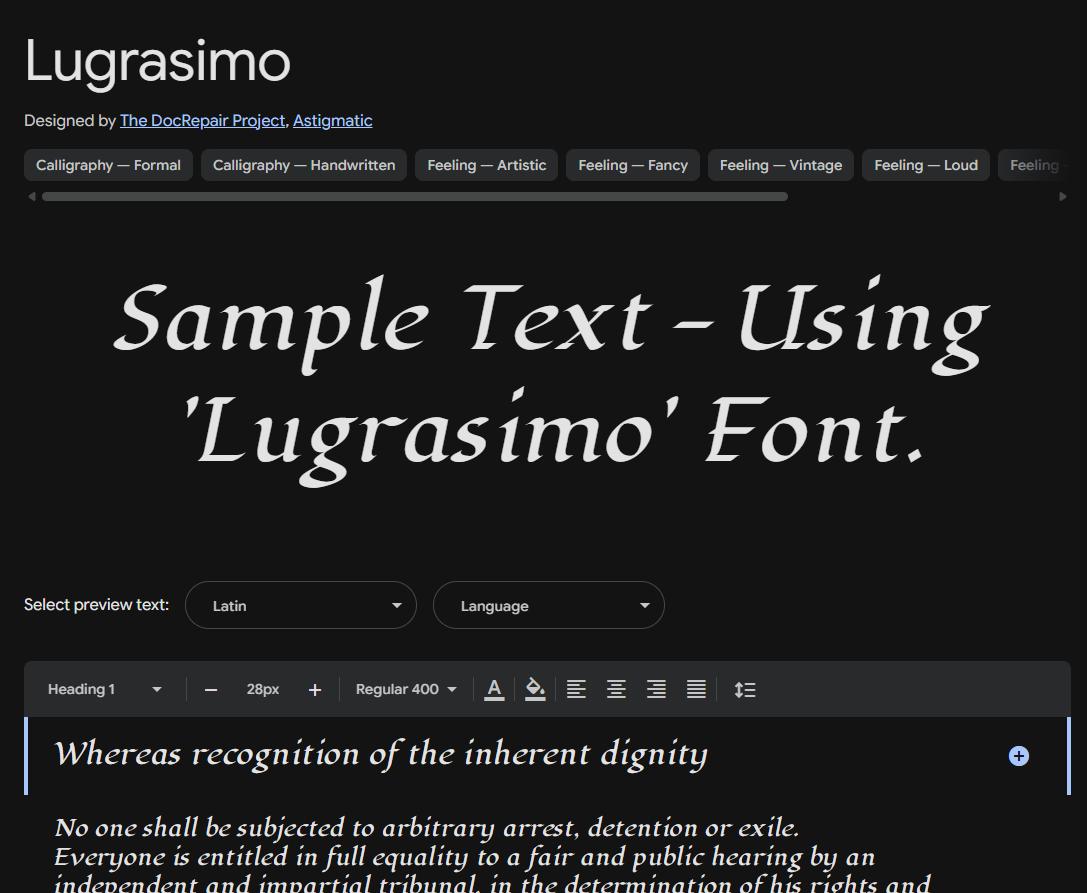Viewport: 1087px width, 893px height.
Task: Select the Feeling — Fancy tag
Action: (633, 165)
